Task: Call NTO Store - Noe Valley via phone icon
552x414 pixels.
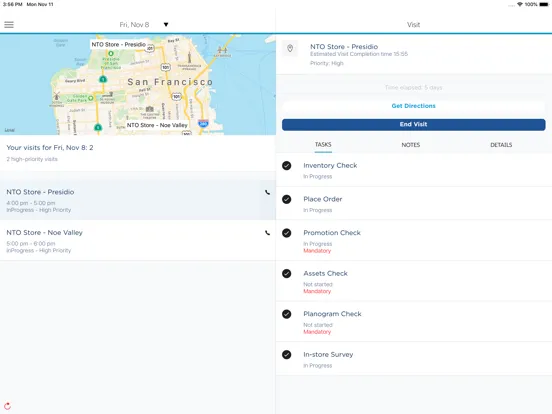Action: [268, 233]
